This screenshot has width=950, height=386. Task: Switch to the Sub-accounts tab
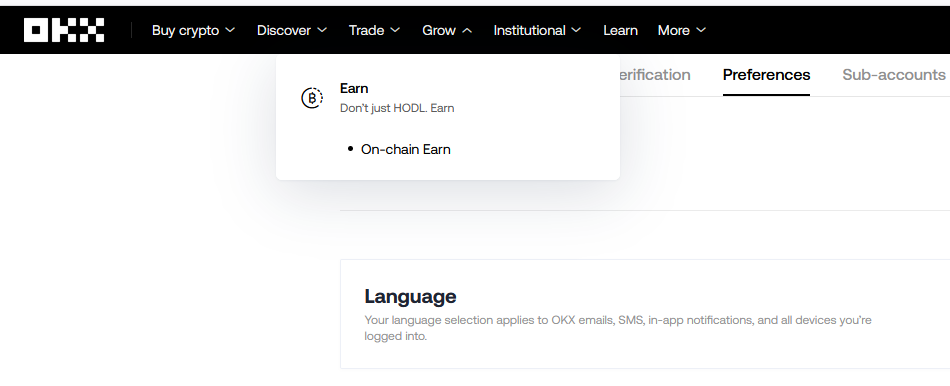tap(894, 75)
